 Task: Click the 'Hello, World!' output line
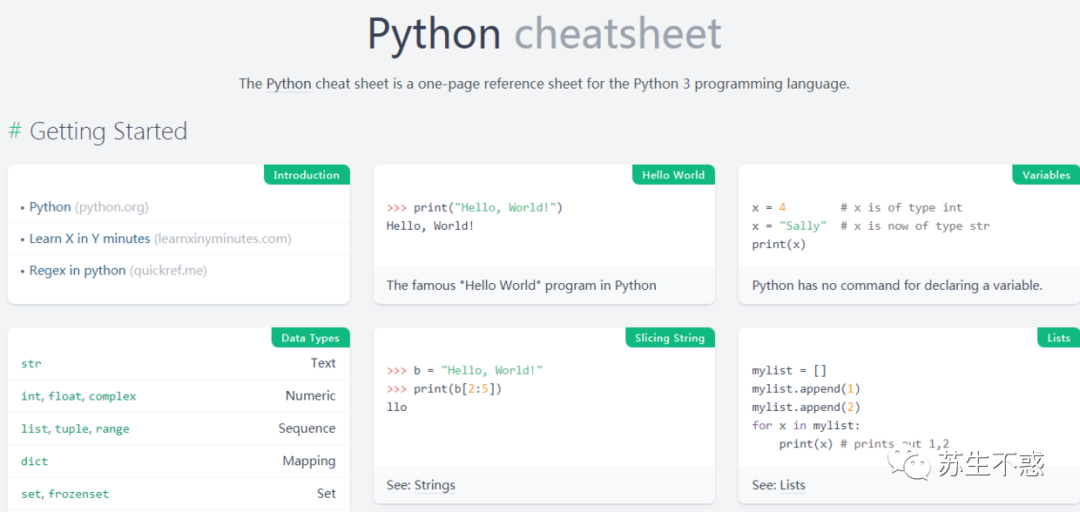430,225
